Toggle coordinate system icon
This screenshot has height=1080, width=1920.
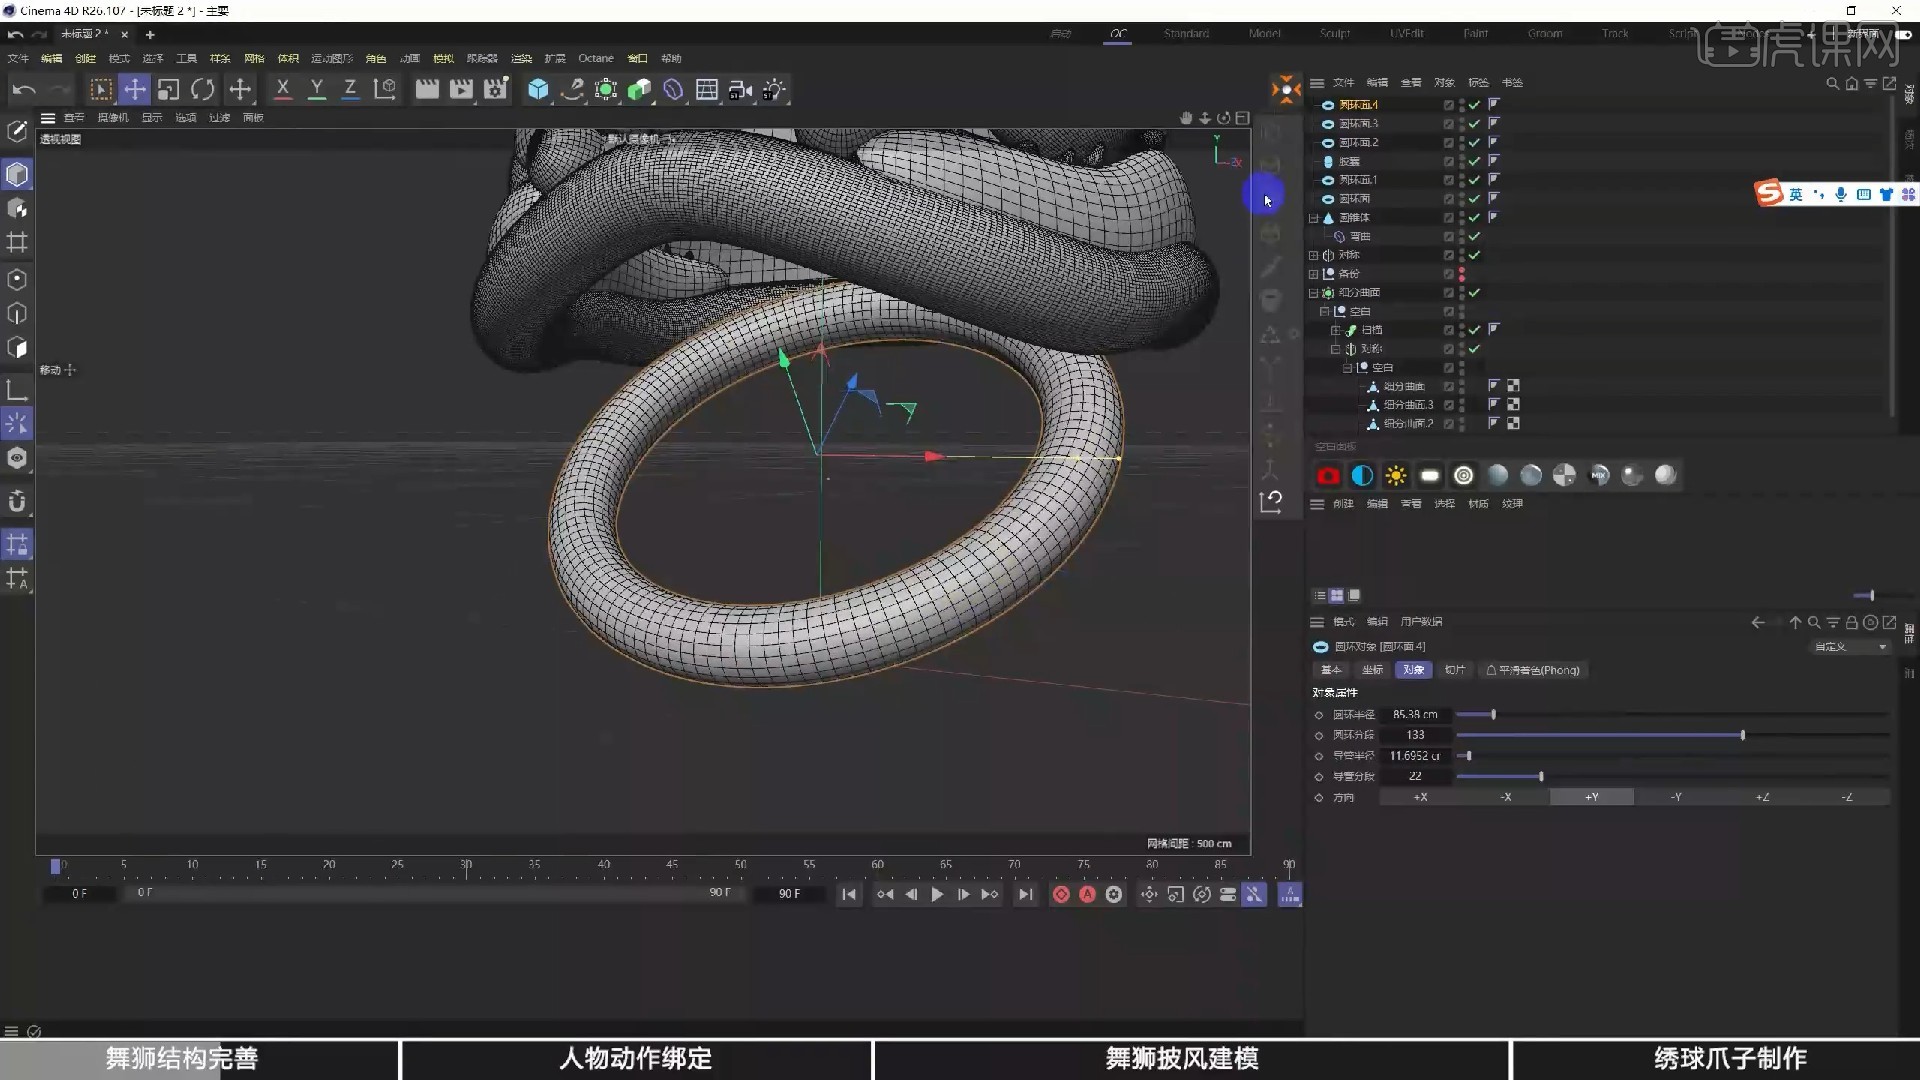pyautogui.click(x=384, y=90)
